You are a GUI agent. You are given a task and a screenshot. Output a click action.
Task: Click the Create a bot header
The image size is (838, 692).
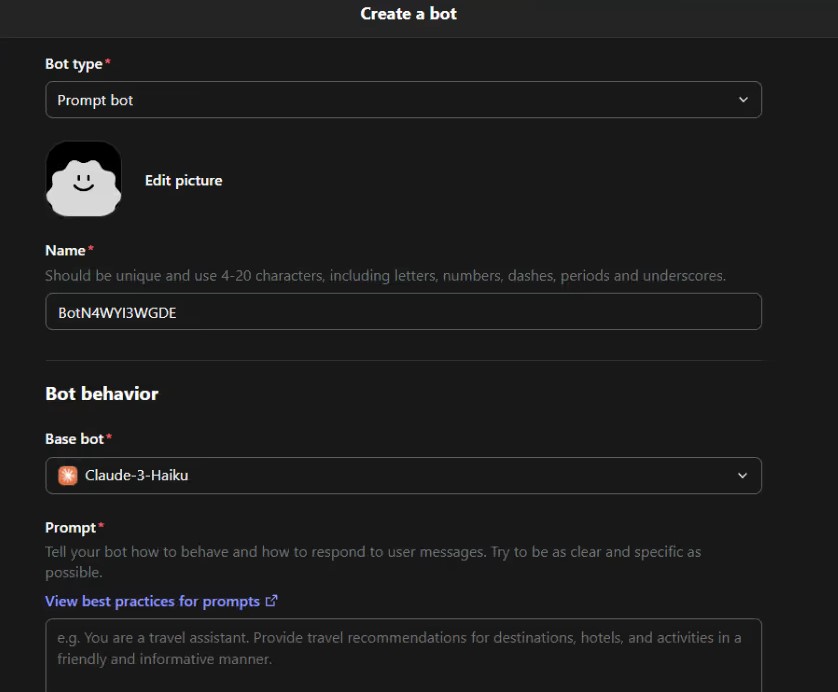tap(408, 13)
